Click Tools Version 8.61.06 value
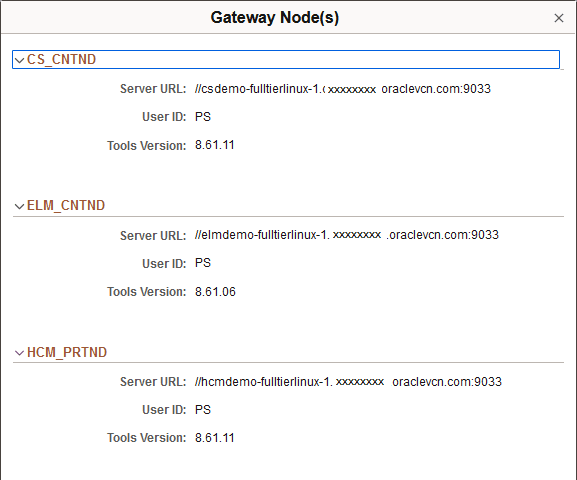 pos(215,292)
